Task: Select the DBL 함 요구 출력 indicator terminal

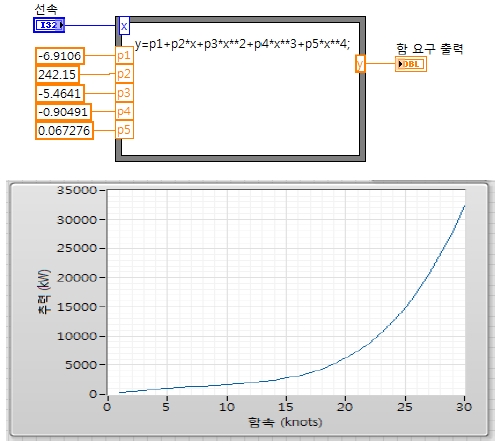Action: point(411,64)
